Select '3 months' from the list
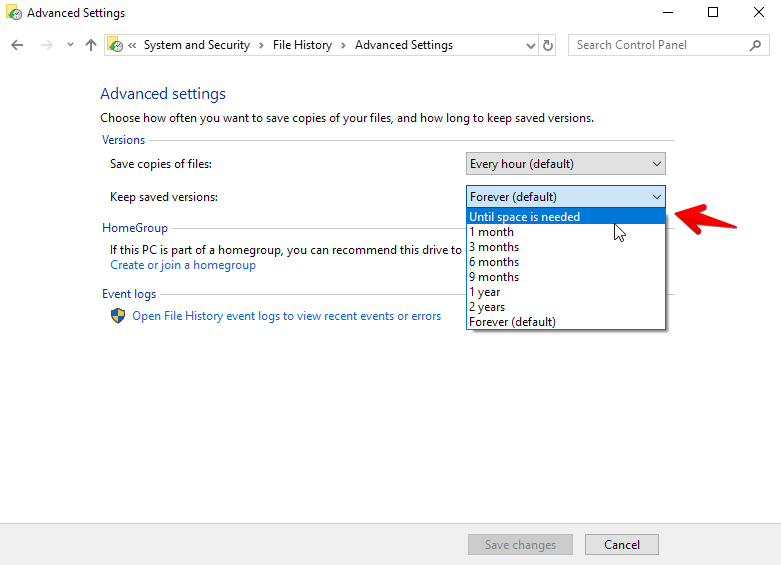Viewport: 781px width, 565px height. 566,247
